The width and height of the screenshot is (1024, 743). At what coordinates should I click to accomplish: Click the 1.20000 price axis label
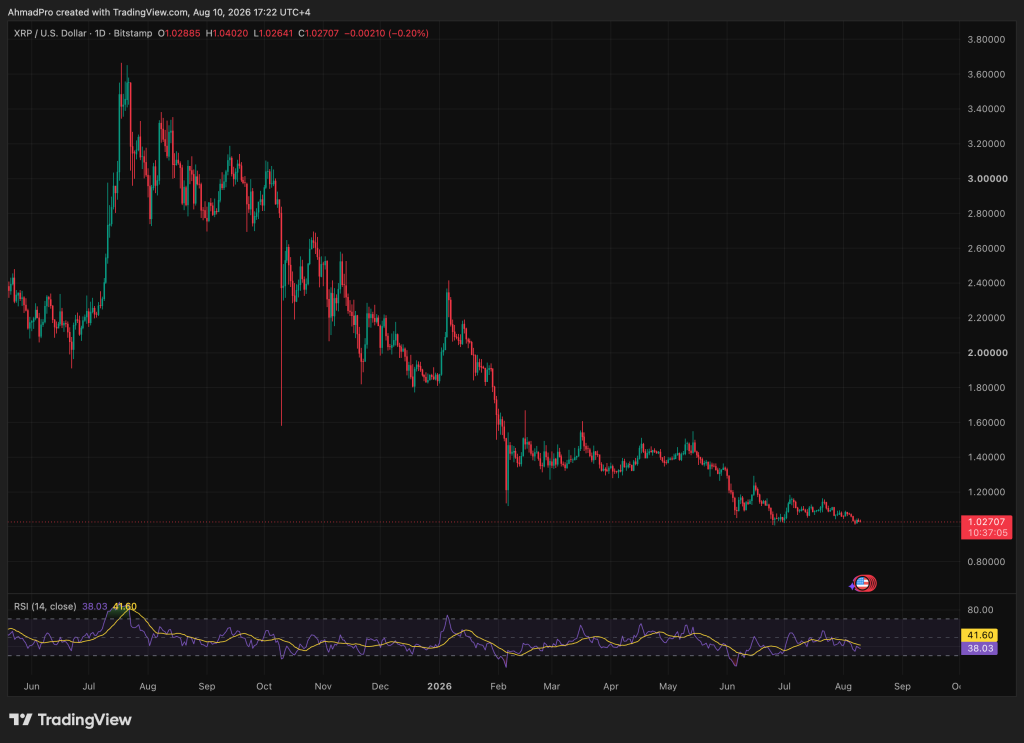coord(986,492)
